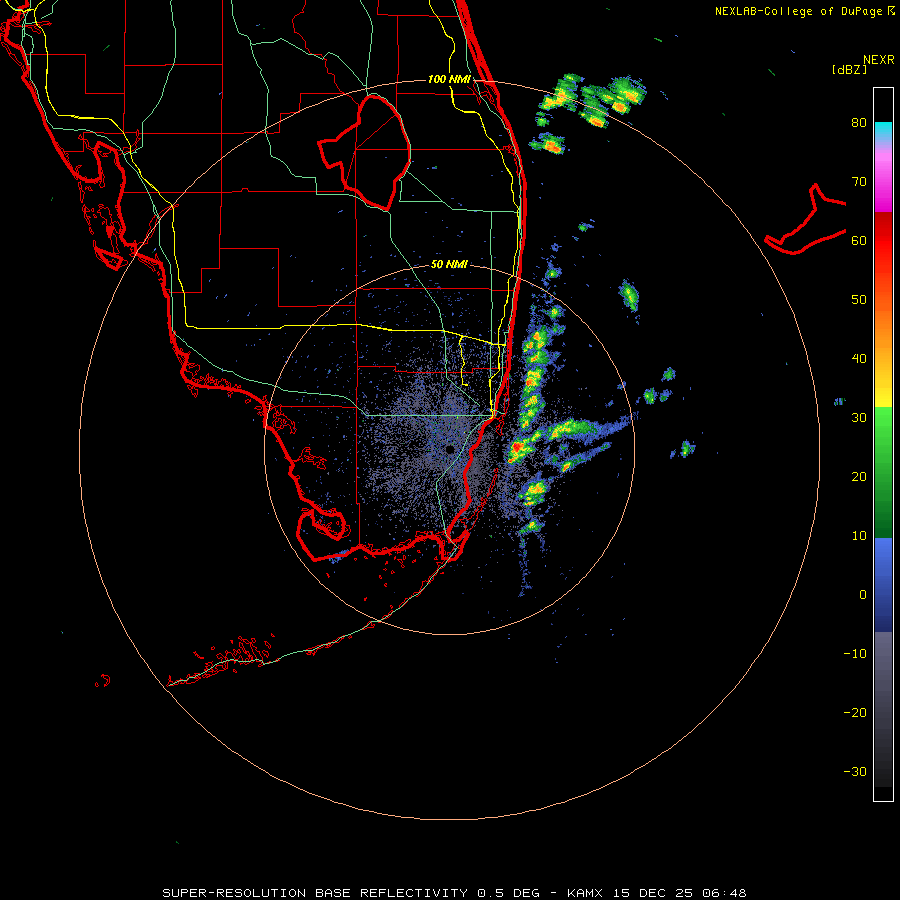Click the NEXR label above the color scale
Image resolution: width=900 pixels, height=900 pixels.
[x=879, y=60]
